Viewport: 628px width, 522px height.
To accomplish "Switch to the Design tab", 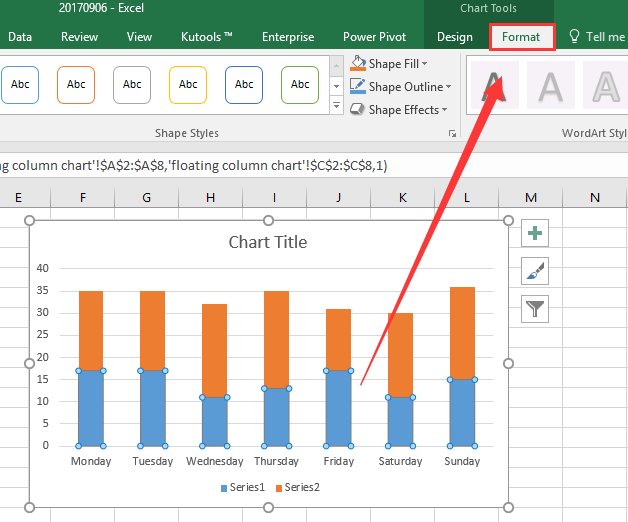I will [x=455, y=37].
